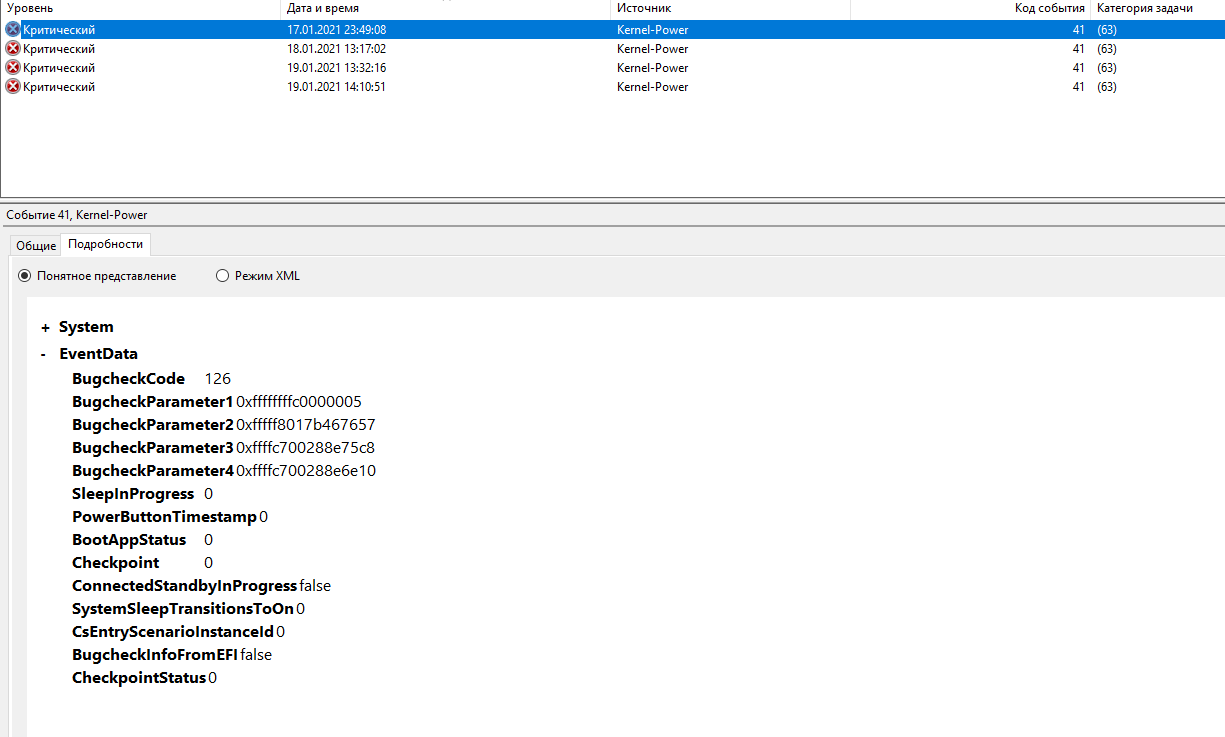This screenshot has width=1225, height=737.
Task: Collapse the EventData node
Action: [44, 354]
